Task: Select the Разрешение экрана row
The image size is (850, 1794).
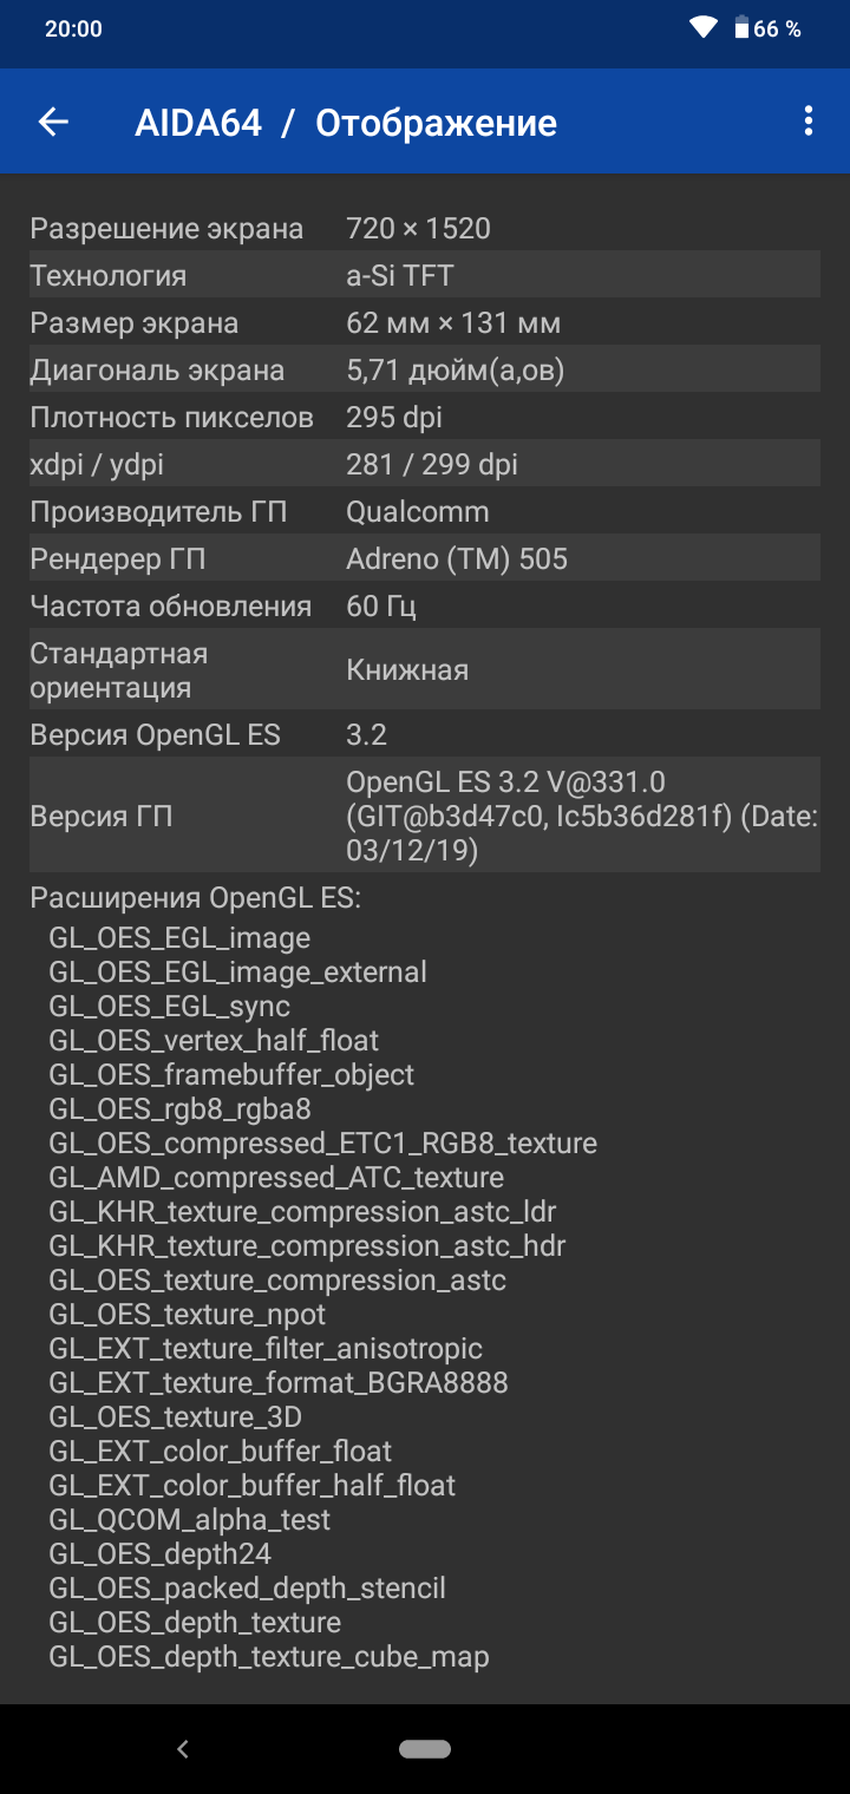Action: [x=425, y=228]
